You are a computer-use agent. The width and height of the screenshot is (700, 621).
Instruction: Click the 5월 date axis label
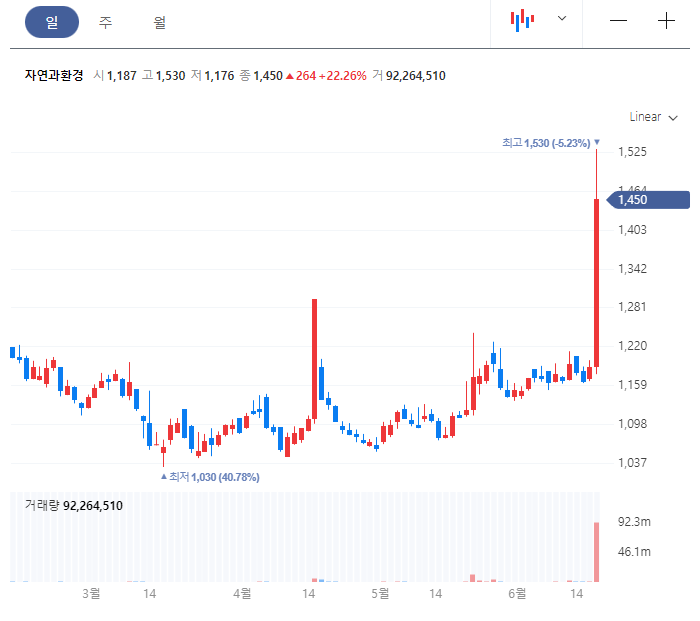pos(380,594)
